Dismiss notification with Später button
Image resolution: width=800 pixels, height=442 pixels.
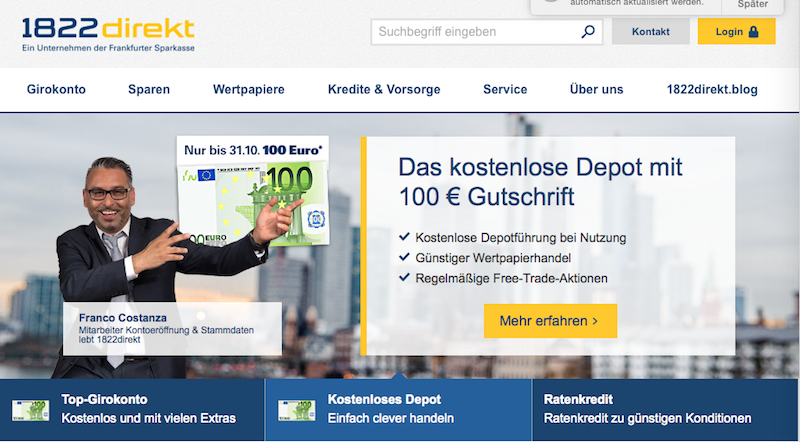point(753,5)
